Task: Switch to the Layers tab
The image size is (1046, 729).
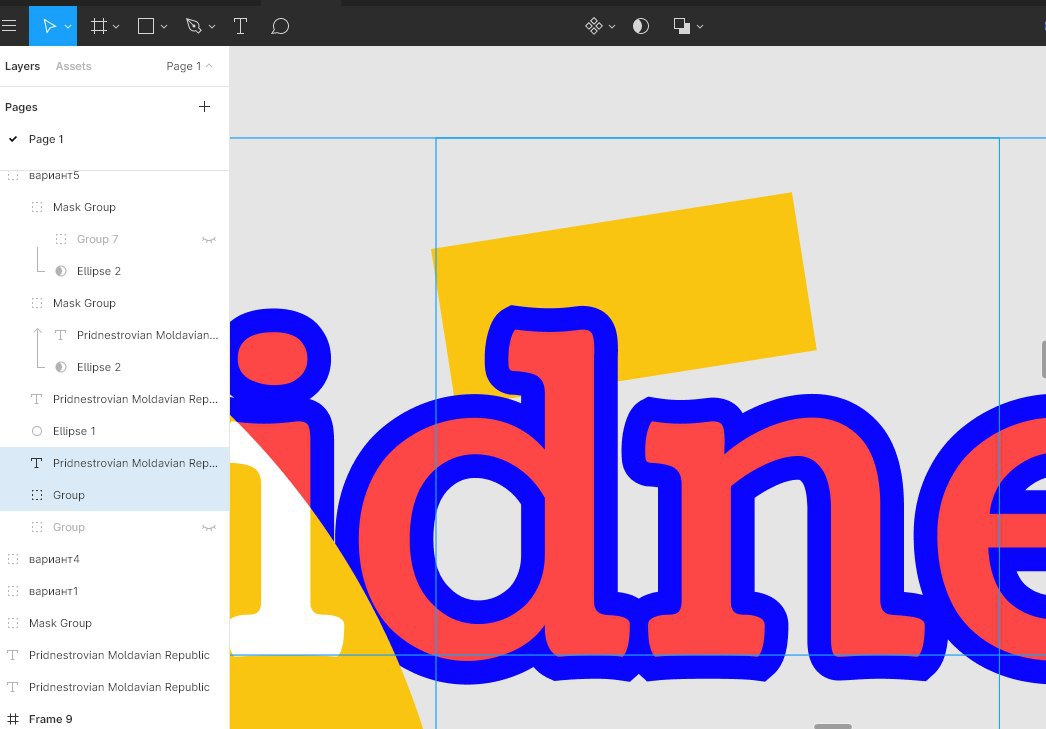Action: point(22,66)
